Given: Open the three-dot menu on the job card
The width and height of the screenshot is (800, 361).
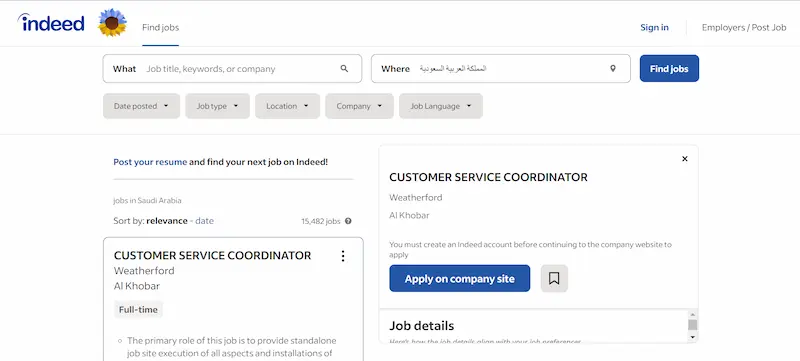Looking at the screenshot, I should 343,256.
